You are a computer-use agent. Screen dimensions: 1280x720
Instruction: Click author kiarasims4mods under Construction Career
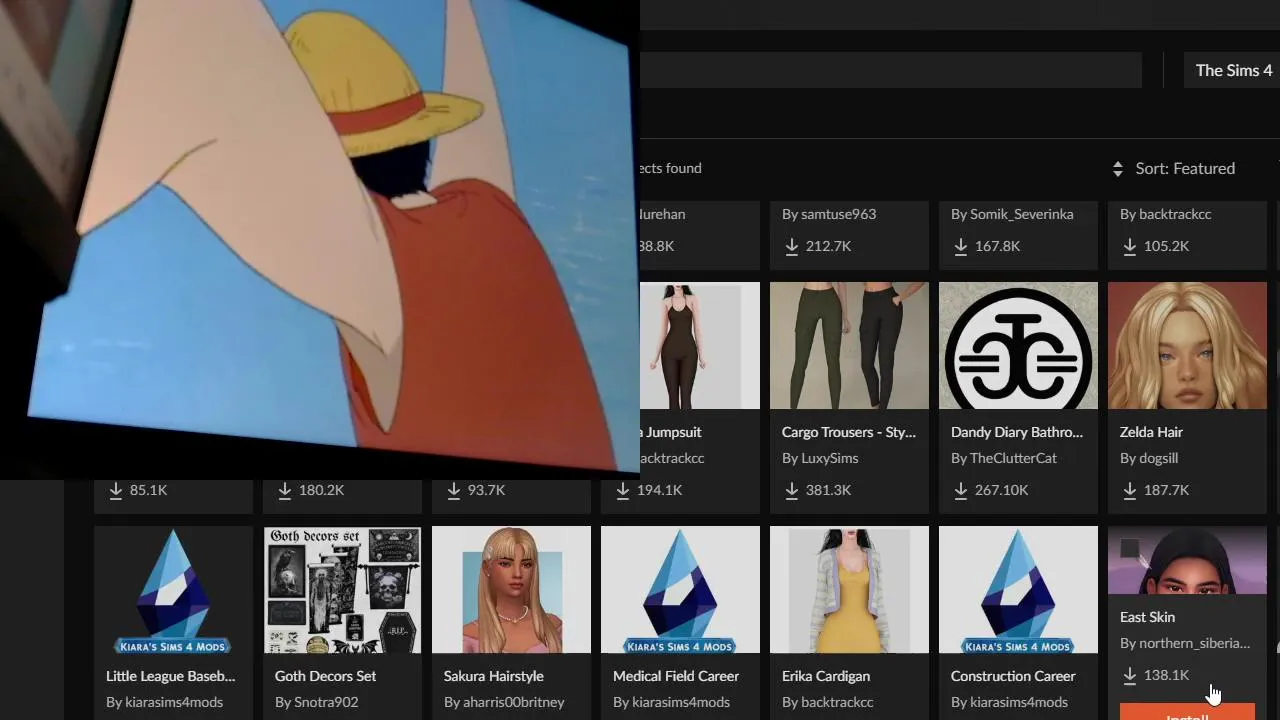tap(1019, 702)
